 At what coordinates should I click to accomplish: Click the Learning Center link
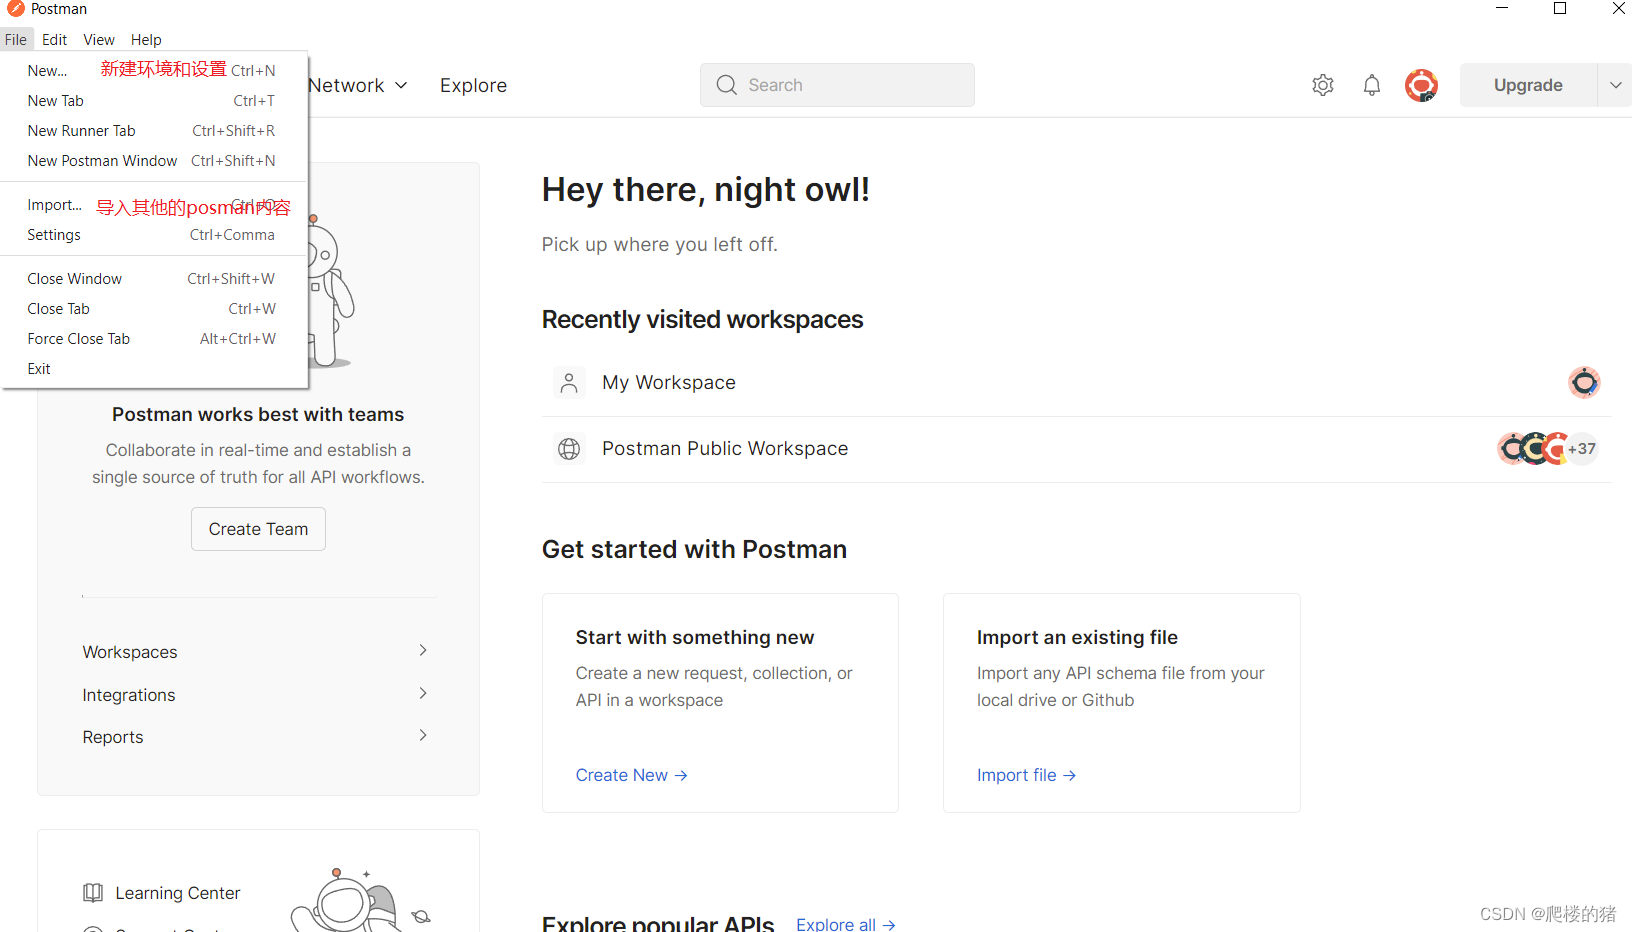177,893
